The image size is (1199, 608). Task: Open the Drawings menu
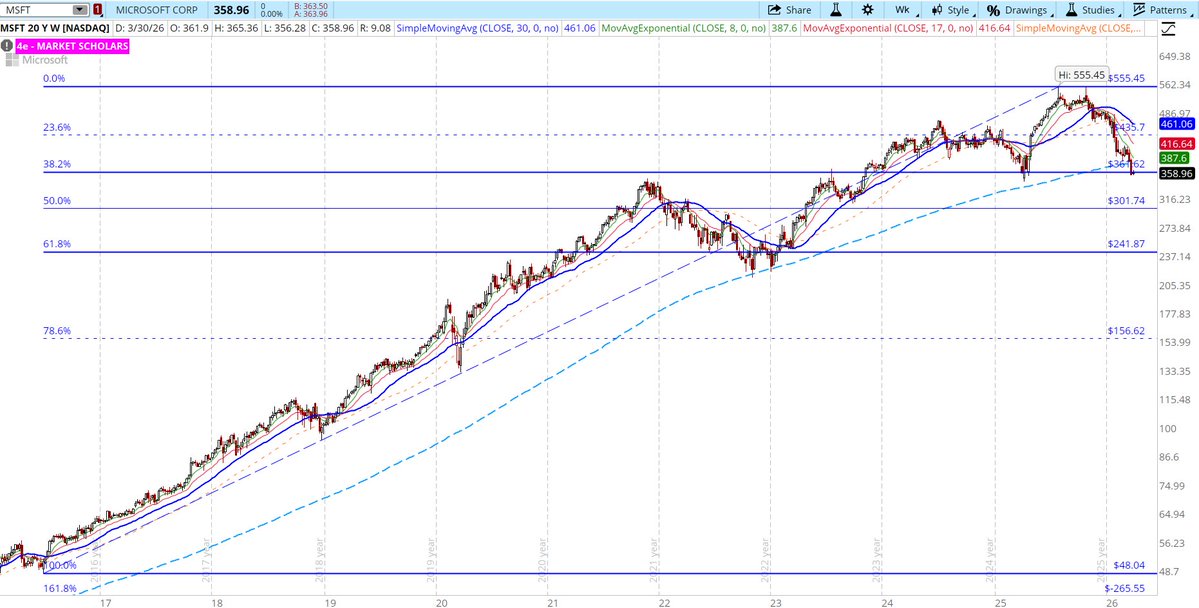[1017, 10]
